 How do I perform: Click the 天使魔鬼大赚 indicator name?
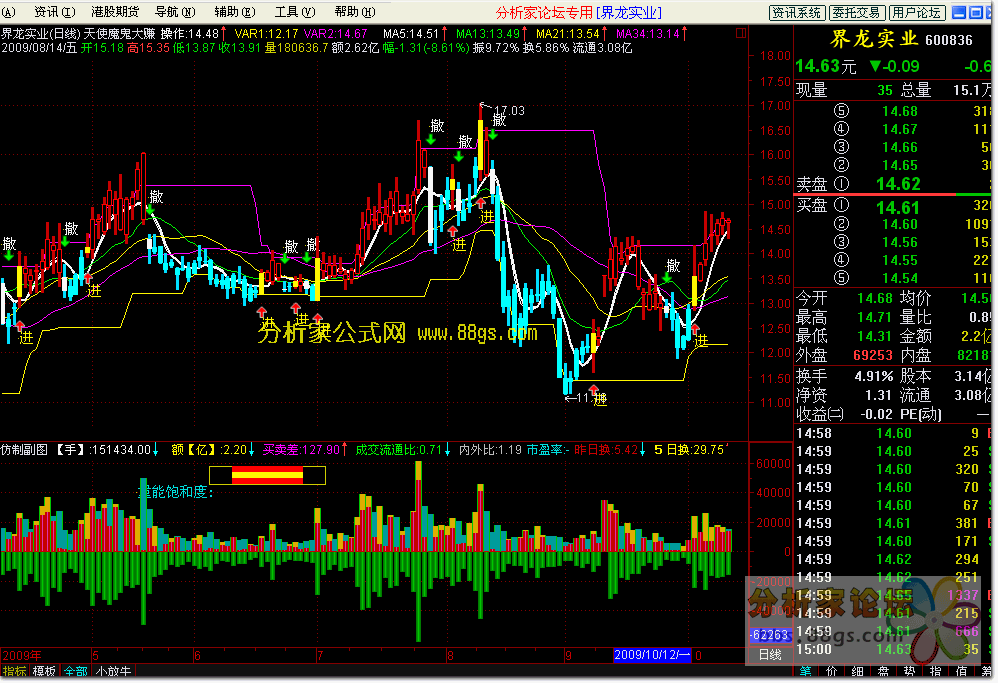point(120,34)
